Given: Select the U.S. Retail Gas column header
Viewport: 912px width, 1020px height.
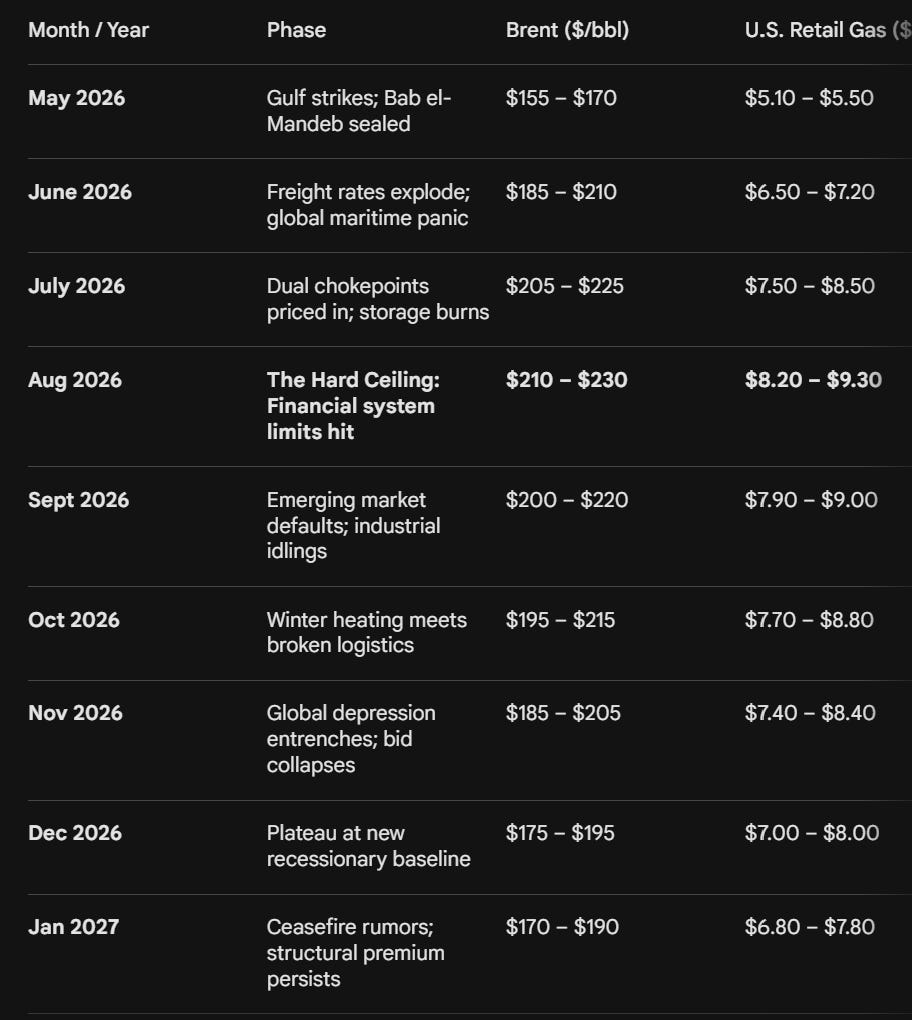Looking at the screenshot, I should tap(827, 30).
